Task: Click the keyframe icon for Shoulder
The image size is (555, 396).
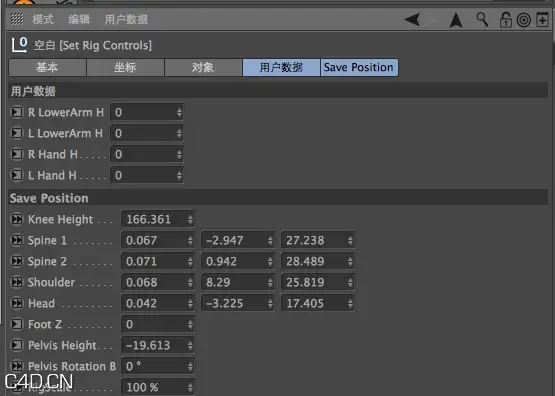Action: coord(17,282)
